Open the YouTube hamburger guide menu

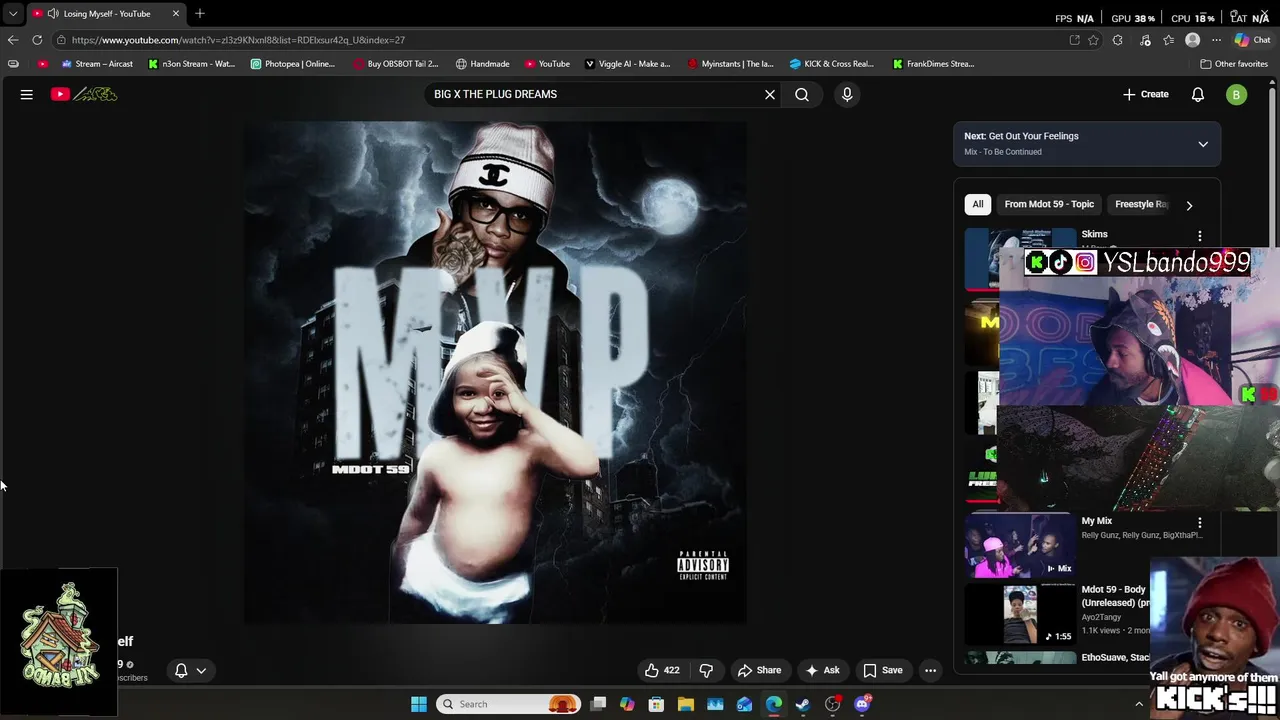pos(27,94)
